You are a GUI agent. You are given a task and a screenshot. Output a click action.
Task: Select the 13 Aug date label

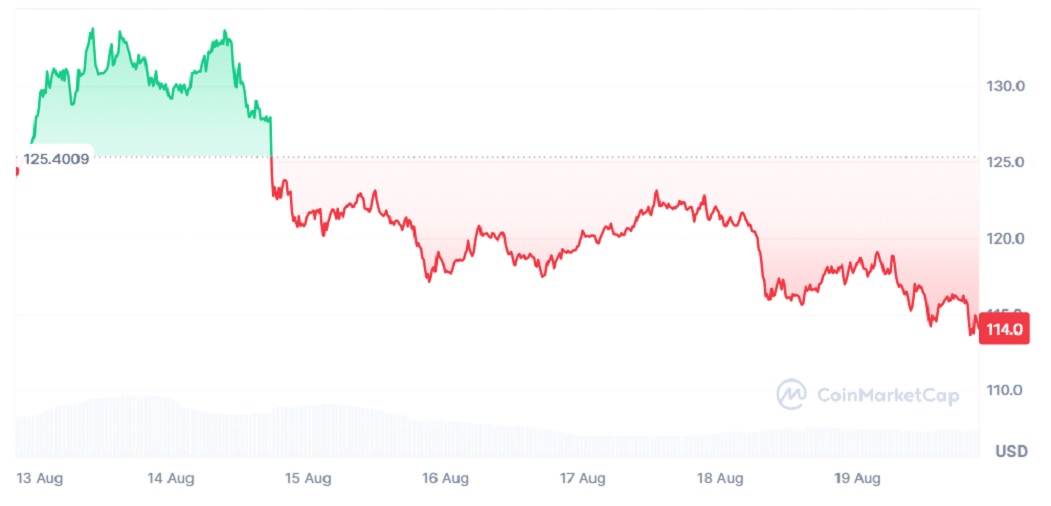point(40,478)
